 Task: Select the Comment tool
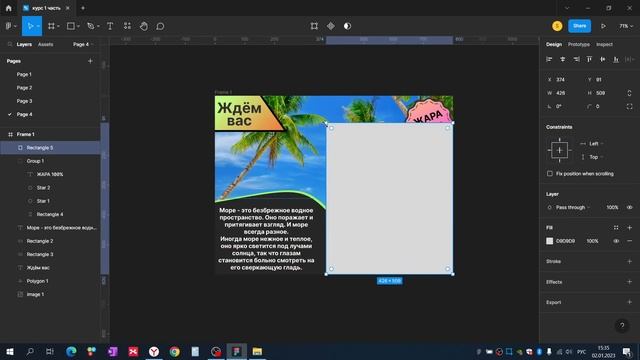pyautogui.click(x=160, y=26)
